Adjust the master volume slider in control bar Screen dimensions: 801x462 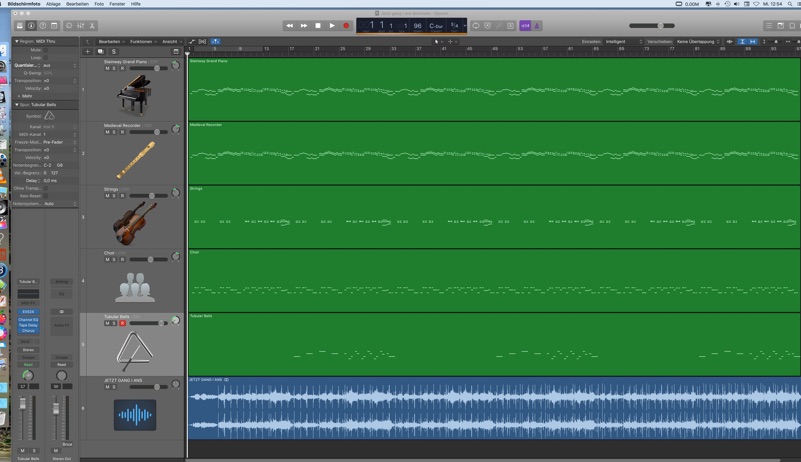click(652, 26)
